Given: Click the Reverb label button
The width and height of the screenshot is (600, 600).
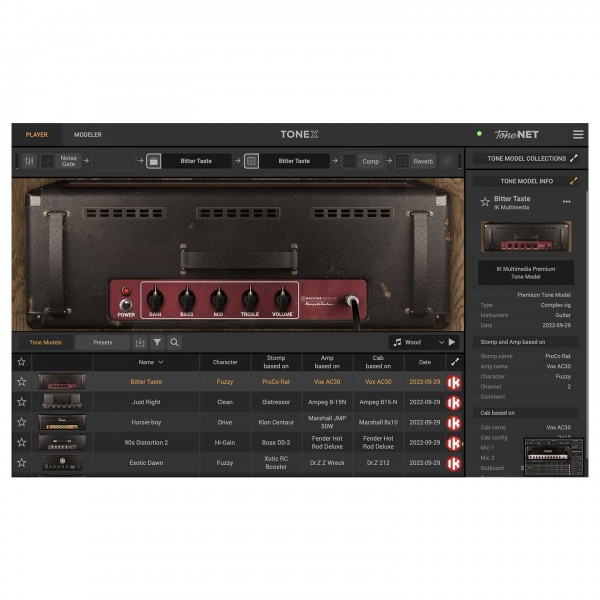Looking at the screenshot, I should click(423, 161).
